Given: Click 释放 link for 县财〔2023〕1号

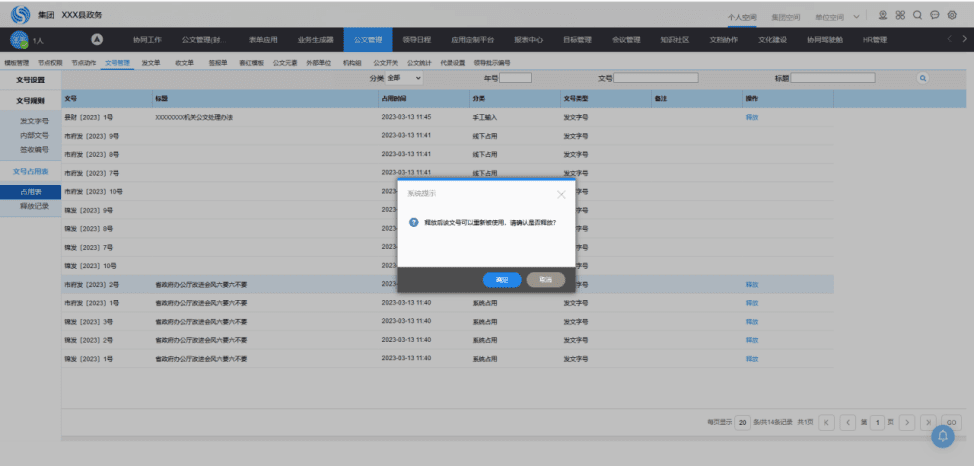Looking at the screenshot, I should point(752,117).
